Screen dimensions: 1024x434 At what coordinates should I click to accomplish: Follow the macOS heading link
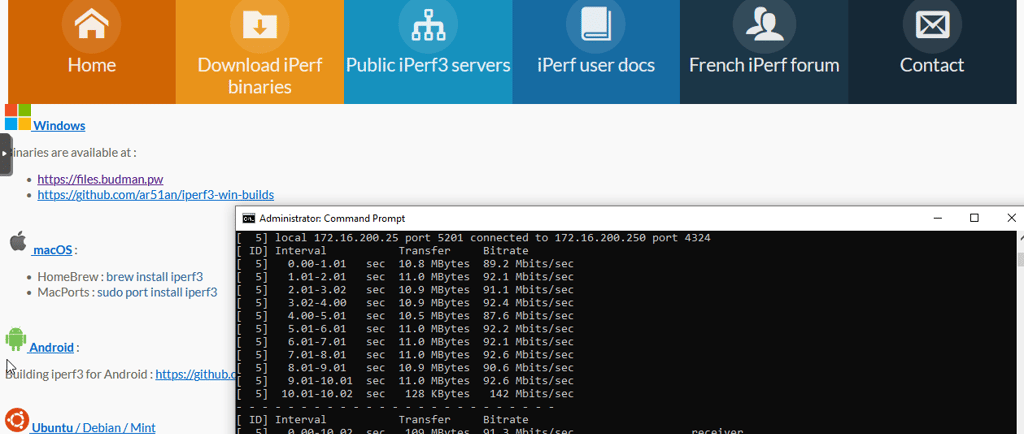[52, 249]
